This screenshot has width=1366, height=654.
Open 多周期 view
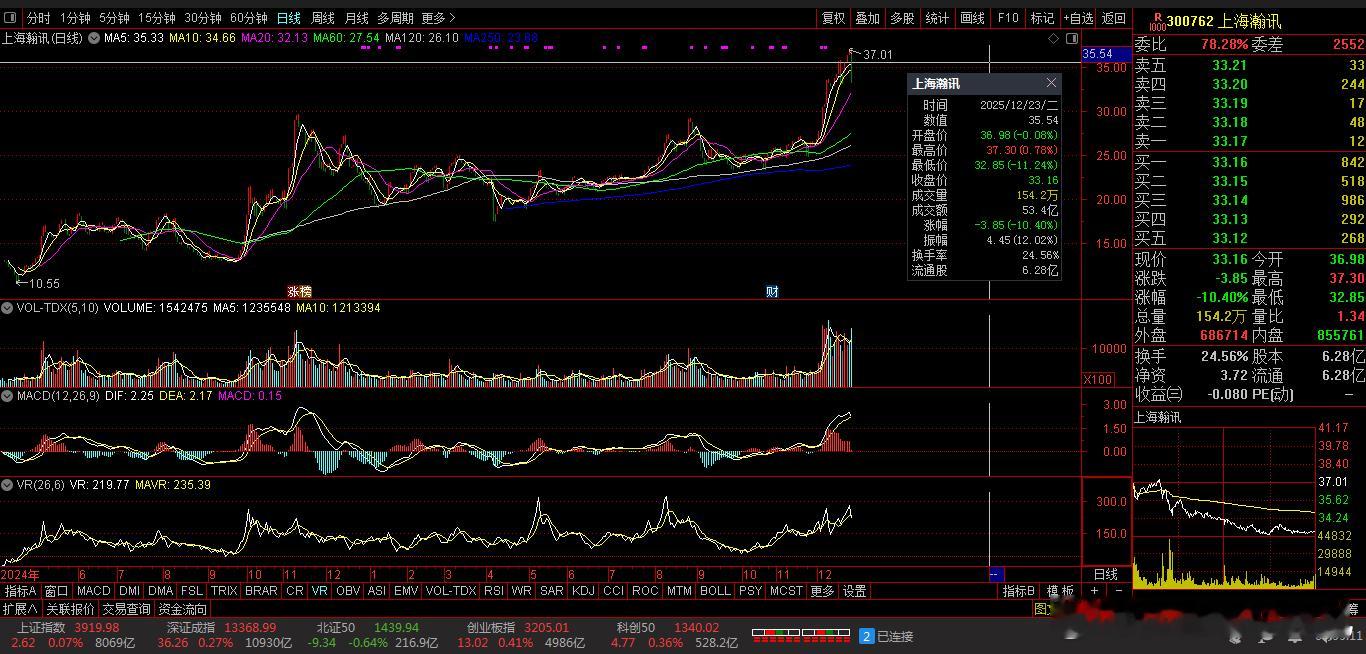(395, 18)
